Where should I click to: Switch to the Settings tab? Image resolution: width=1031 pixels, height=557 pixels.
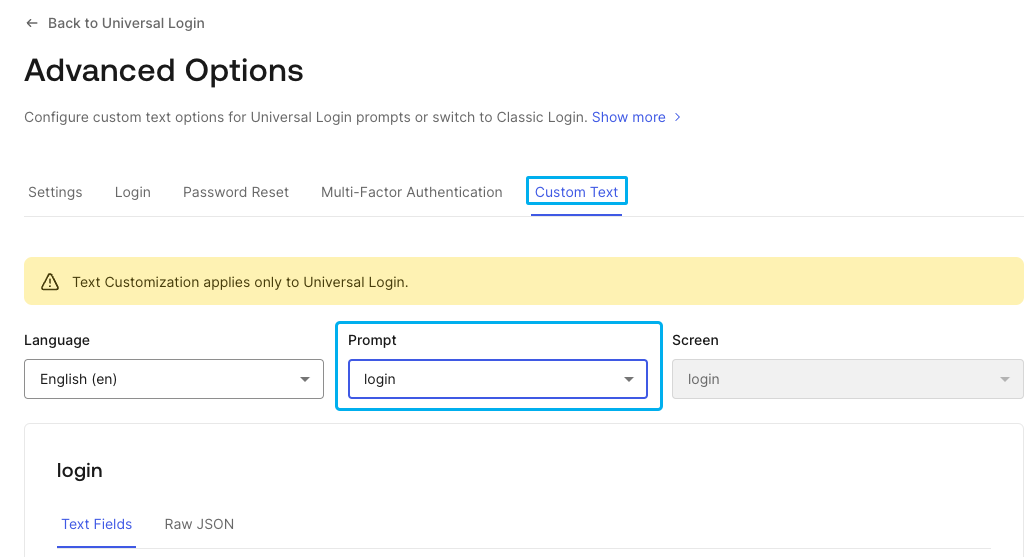tap(55, 192)
